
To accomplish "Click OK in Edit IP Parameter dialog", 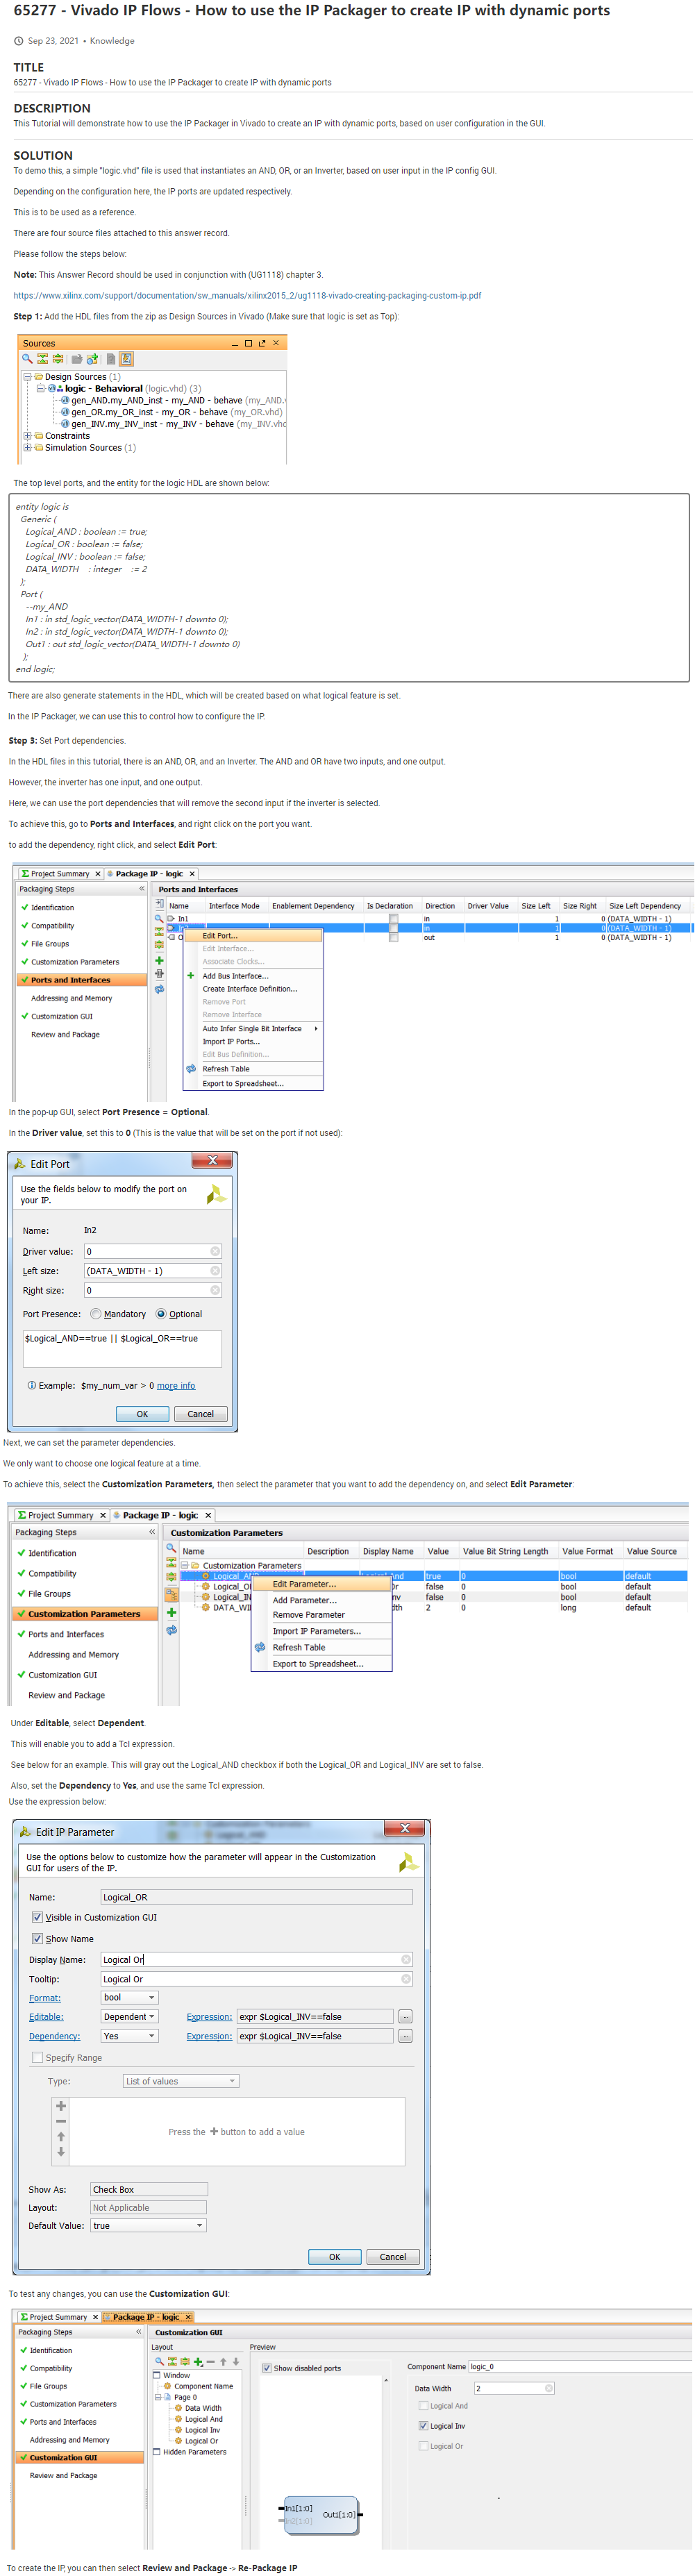I will (335, 2257).
